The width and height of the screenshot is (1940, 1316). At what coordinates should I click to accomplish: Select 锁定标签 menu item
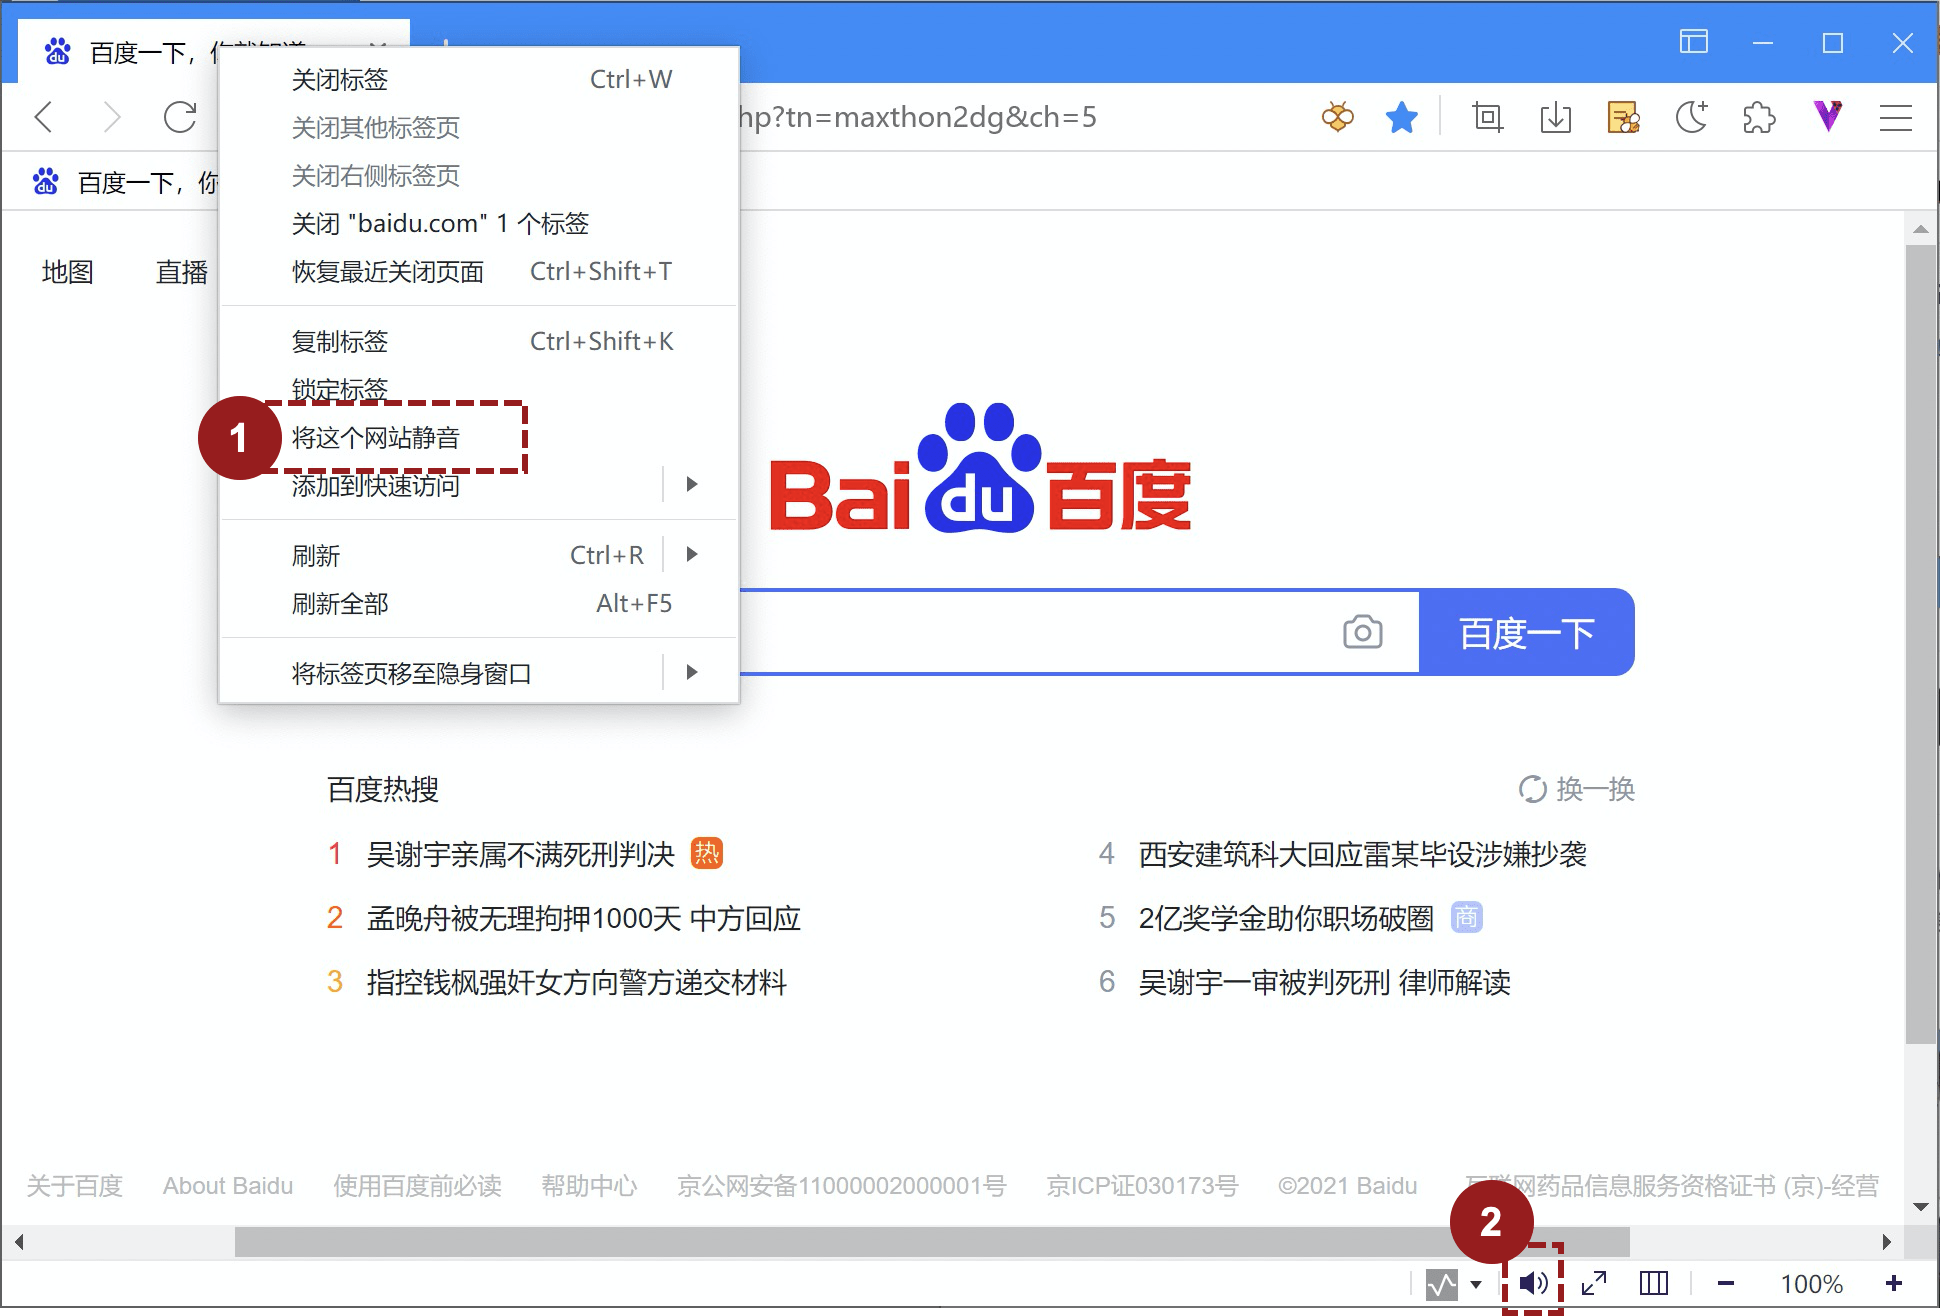pyautogui.click(x=478, y=390)
